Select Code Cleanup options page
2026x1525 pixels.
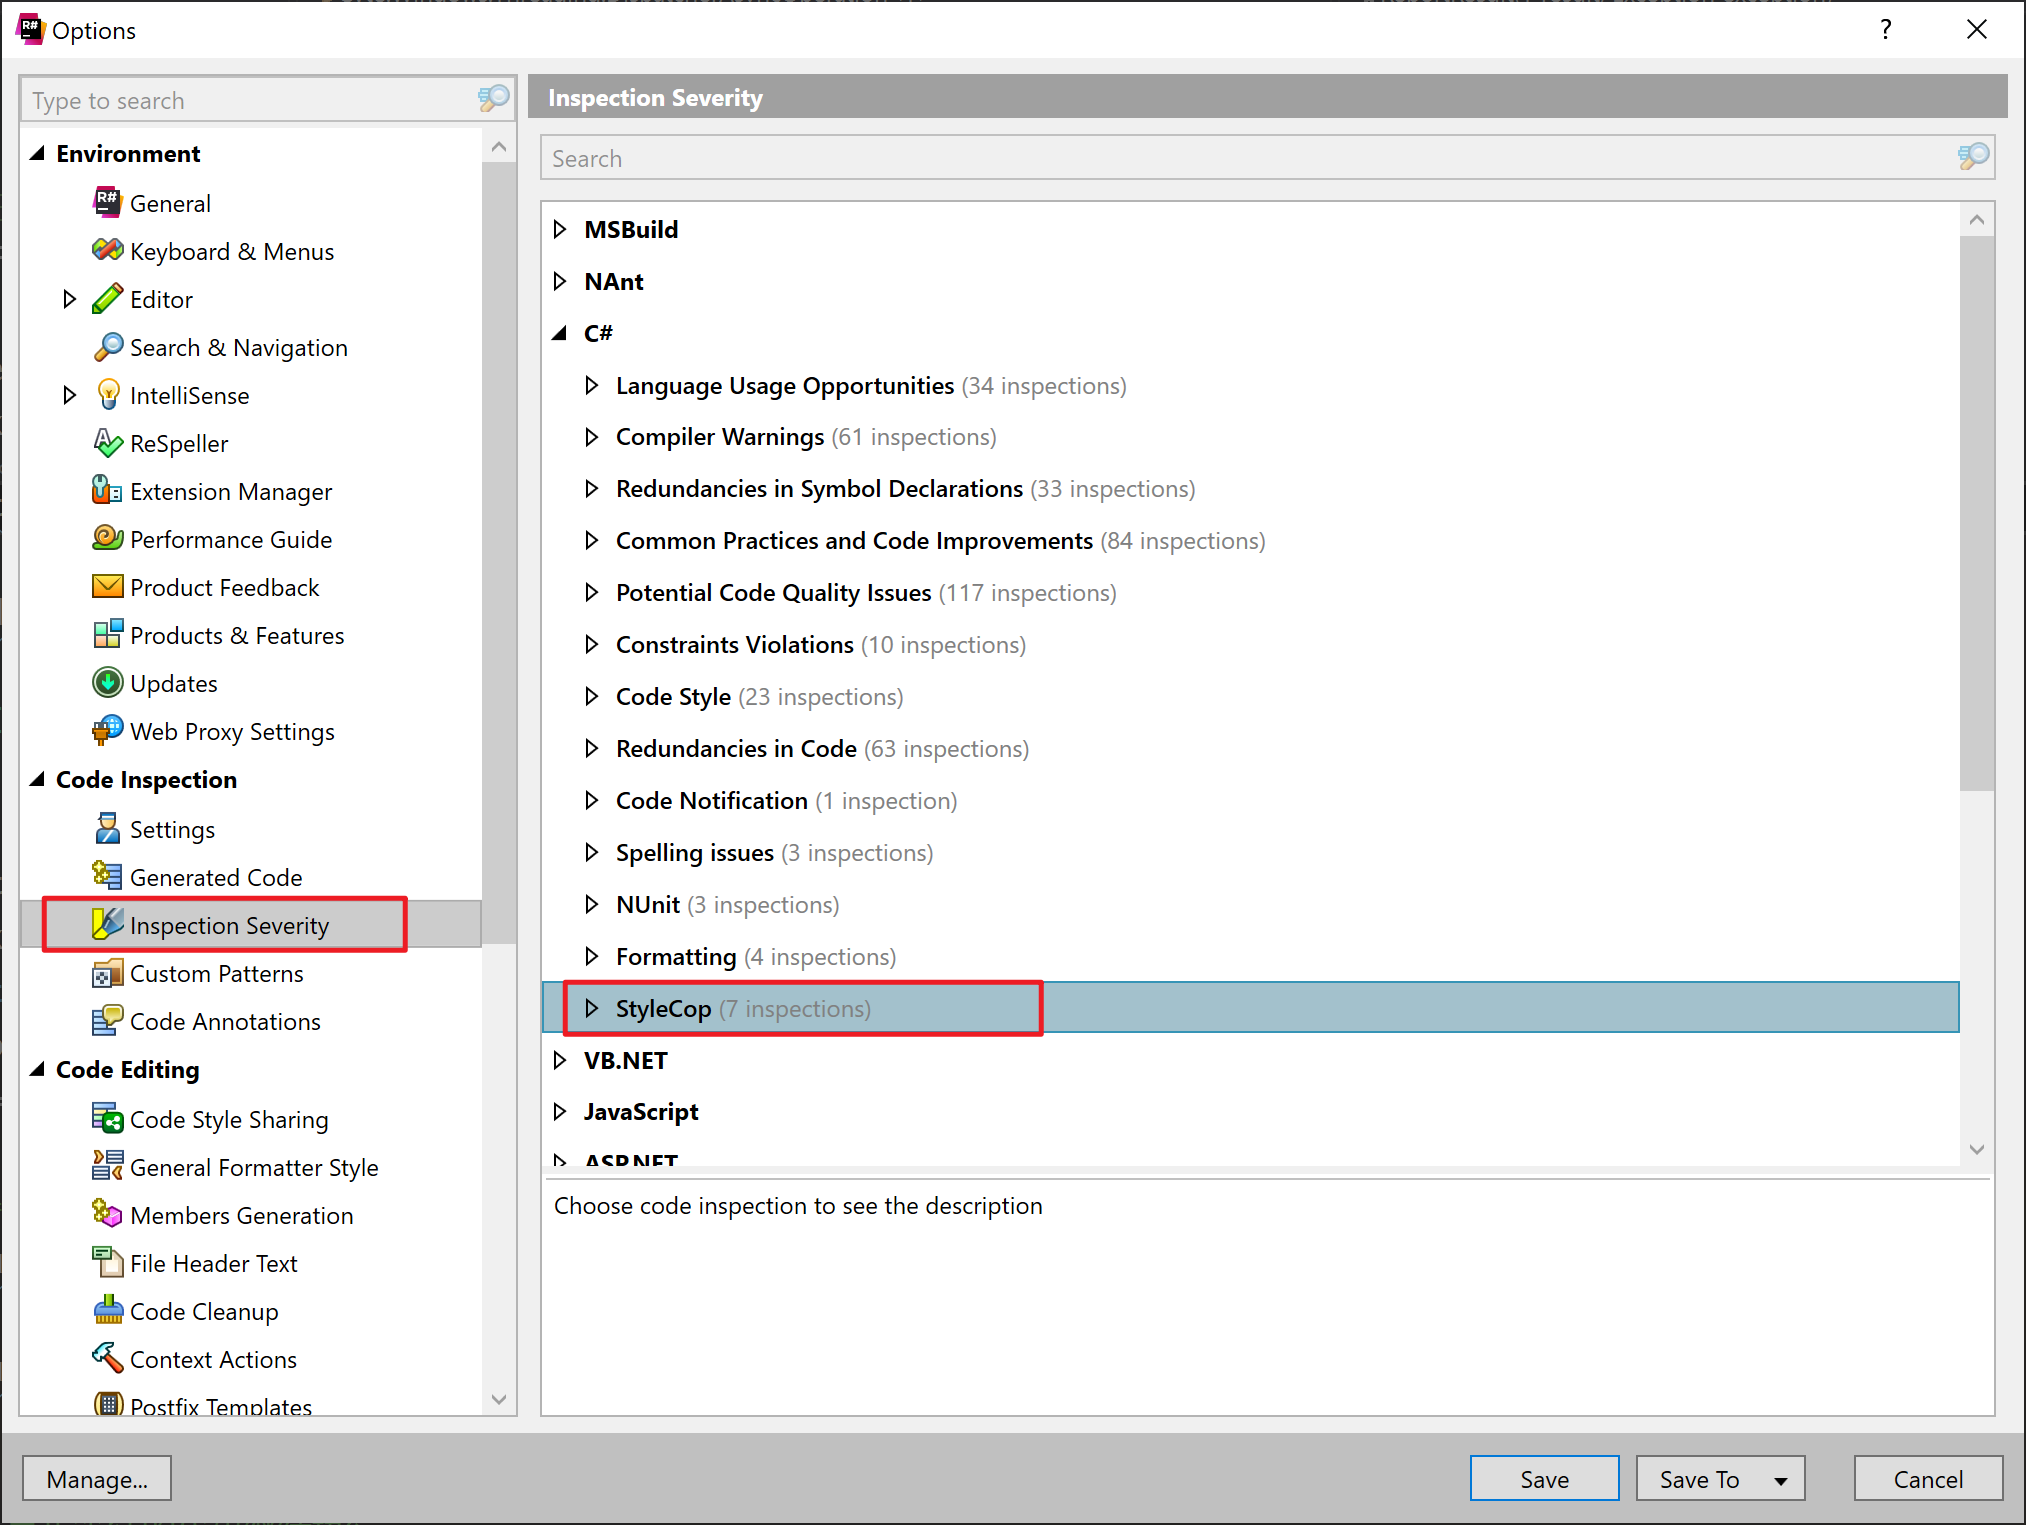204,1311
